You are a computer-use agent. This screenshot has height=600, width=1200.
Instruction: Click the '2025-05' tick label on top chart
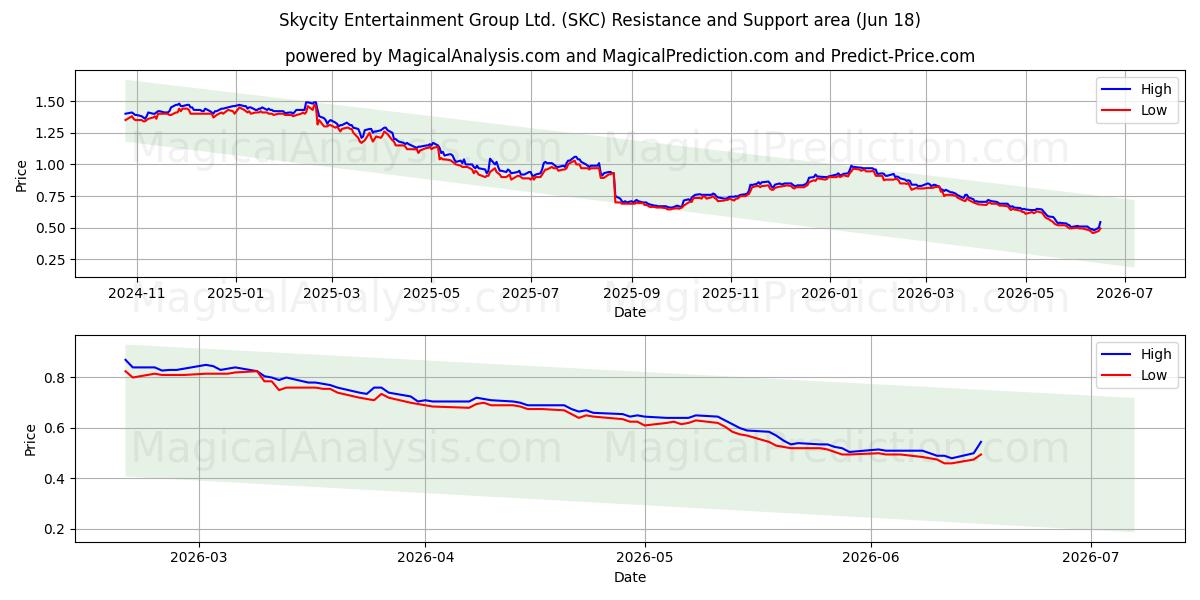pos(432,293)
